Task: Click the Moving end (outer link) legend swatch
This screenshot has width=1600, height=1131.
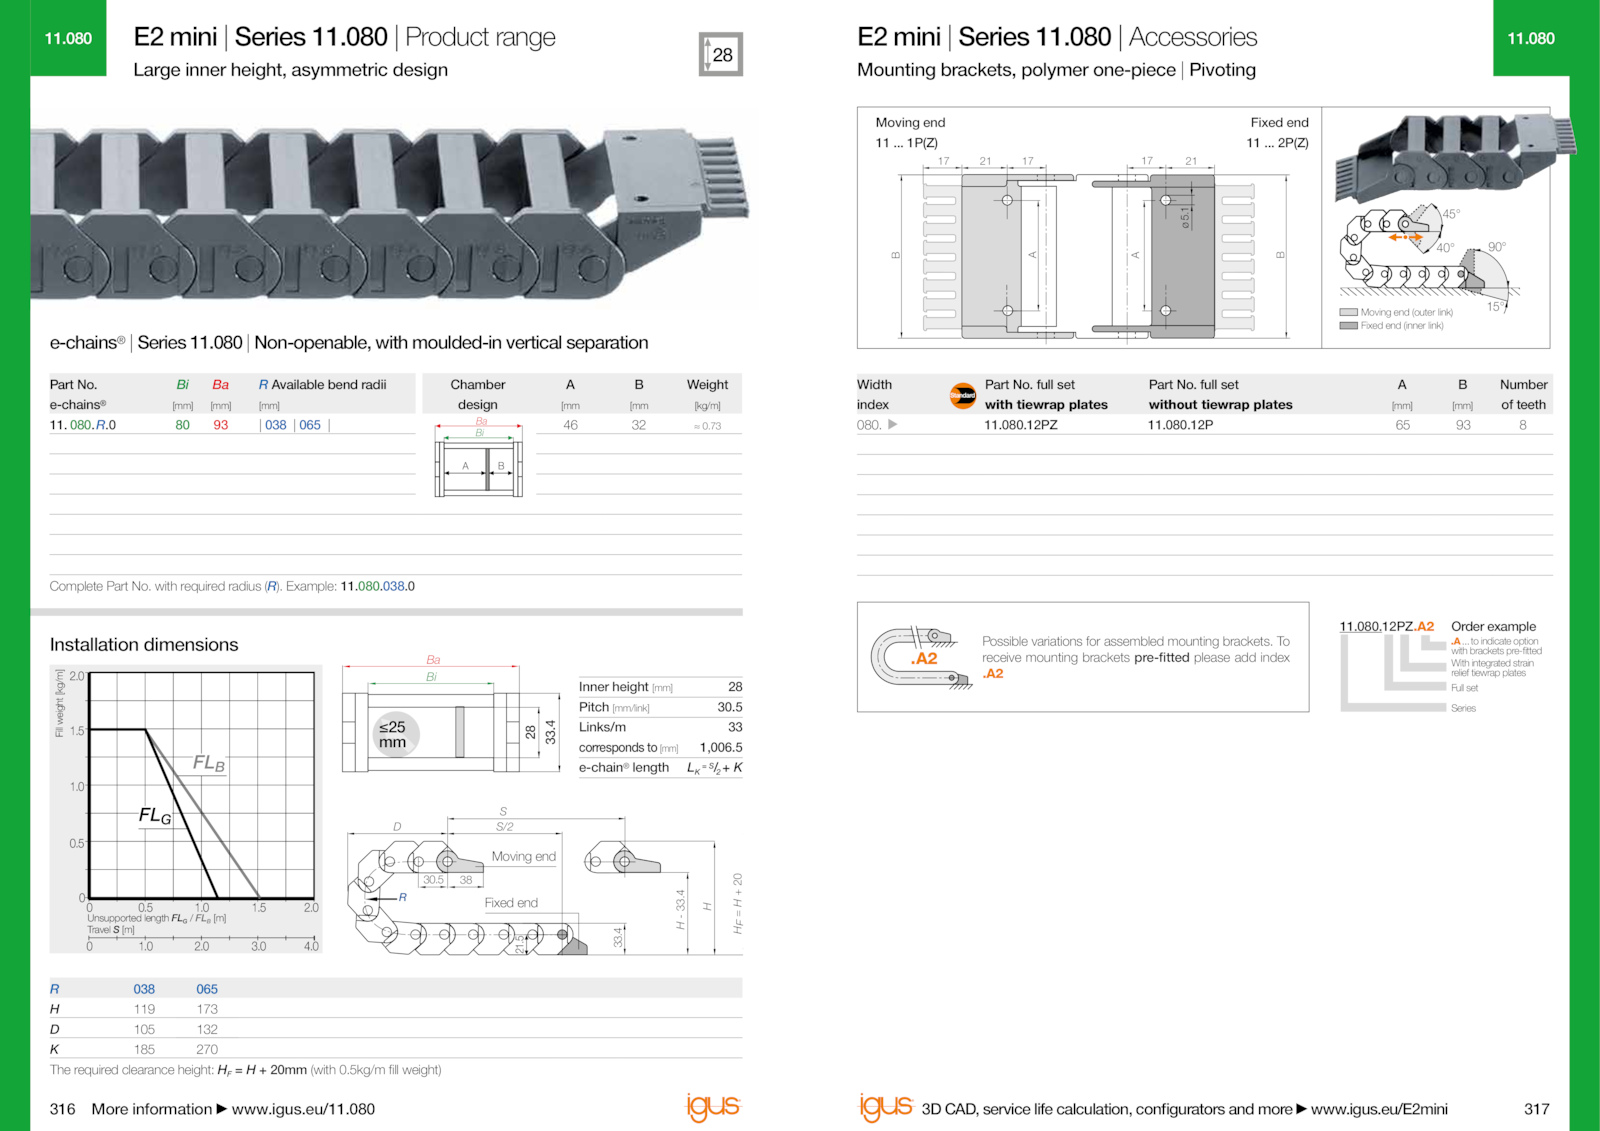Action: (1349, 313)
